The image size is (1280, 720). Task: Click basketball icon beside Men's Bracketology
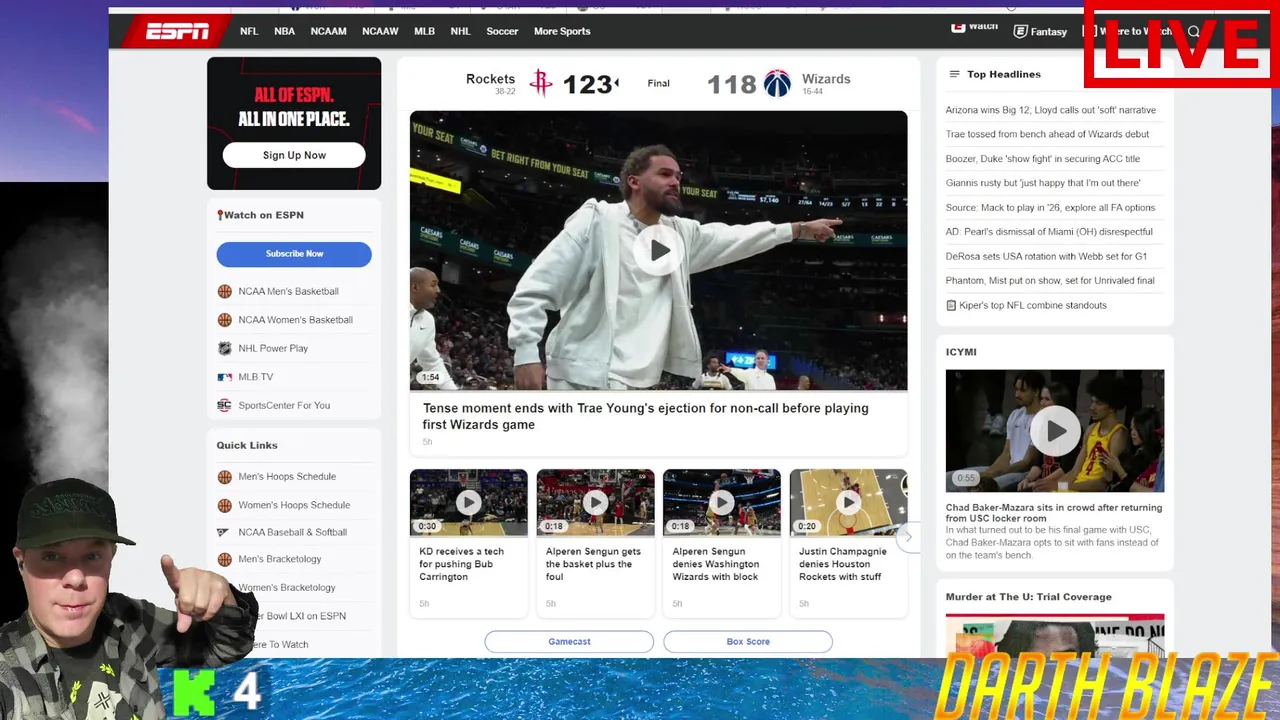(224, 559)
